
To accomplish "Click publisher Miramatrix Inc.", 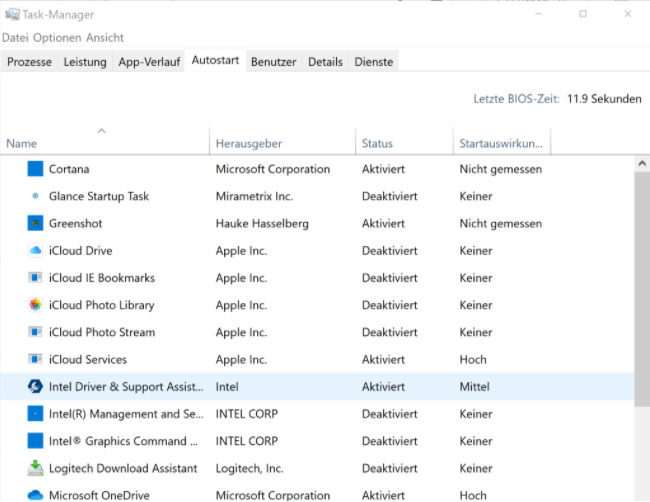I will click(254, 196).
